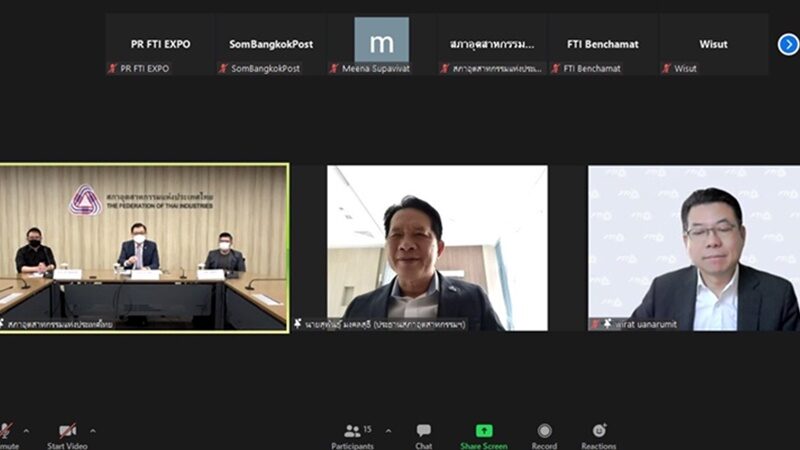Click the Share Screen button

tap(483, 432)
